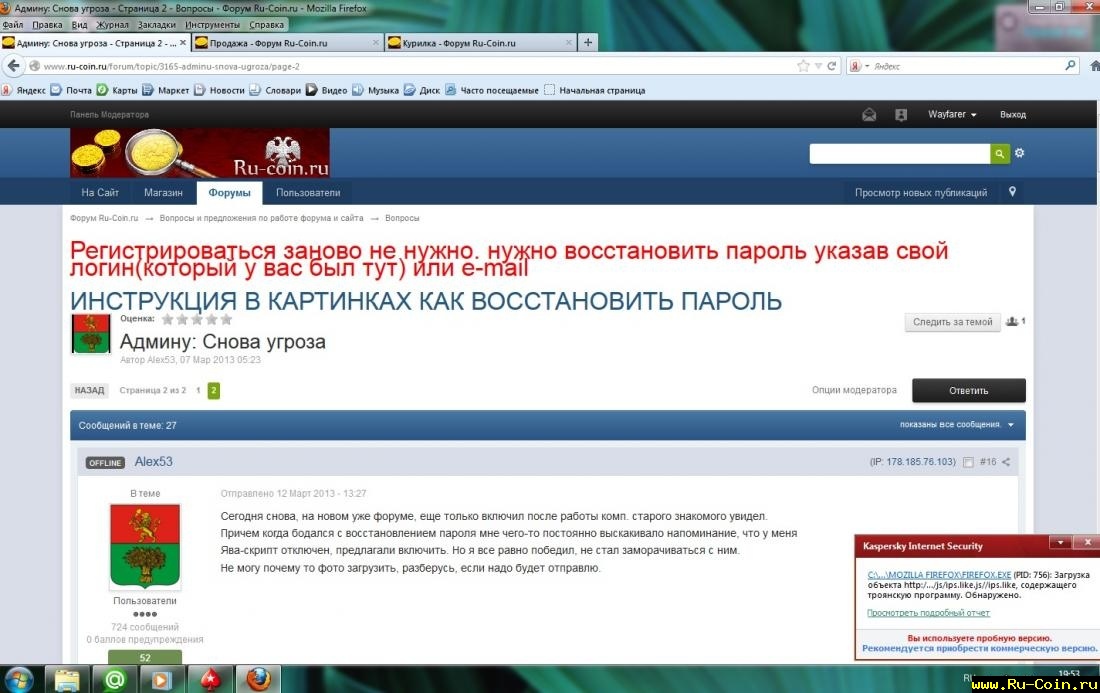1100x693 pixels.
Task: Expand the Wayfarer user menu
Action: [x=952, y=114]
